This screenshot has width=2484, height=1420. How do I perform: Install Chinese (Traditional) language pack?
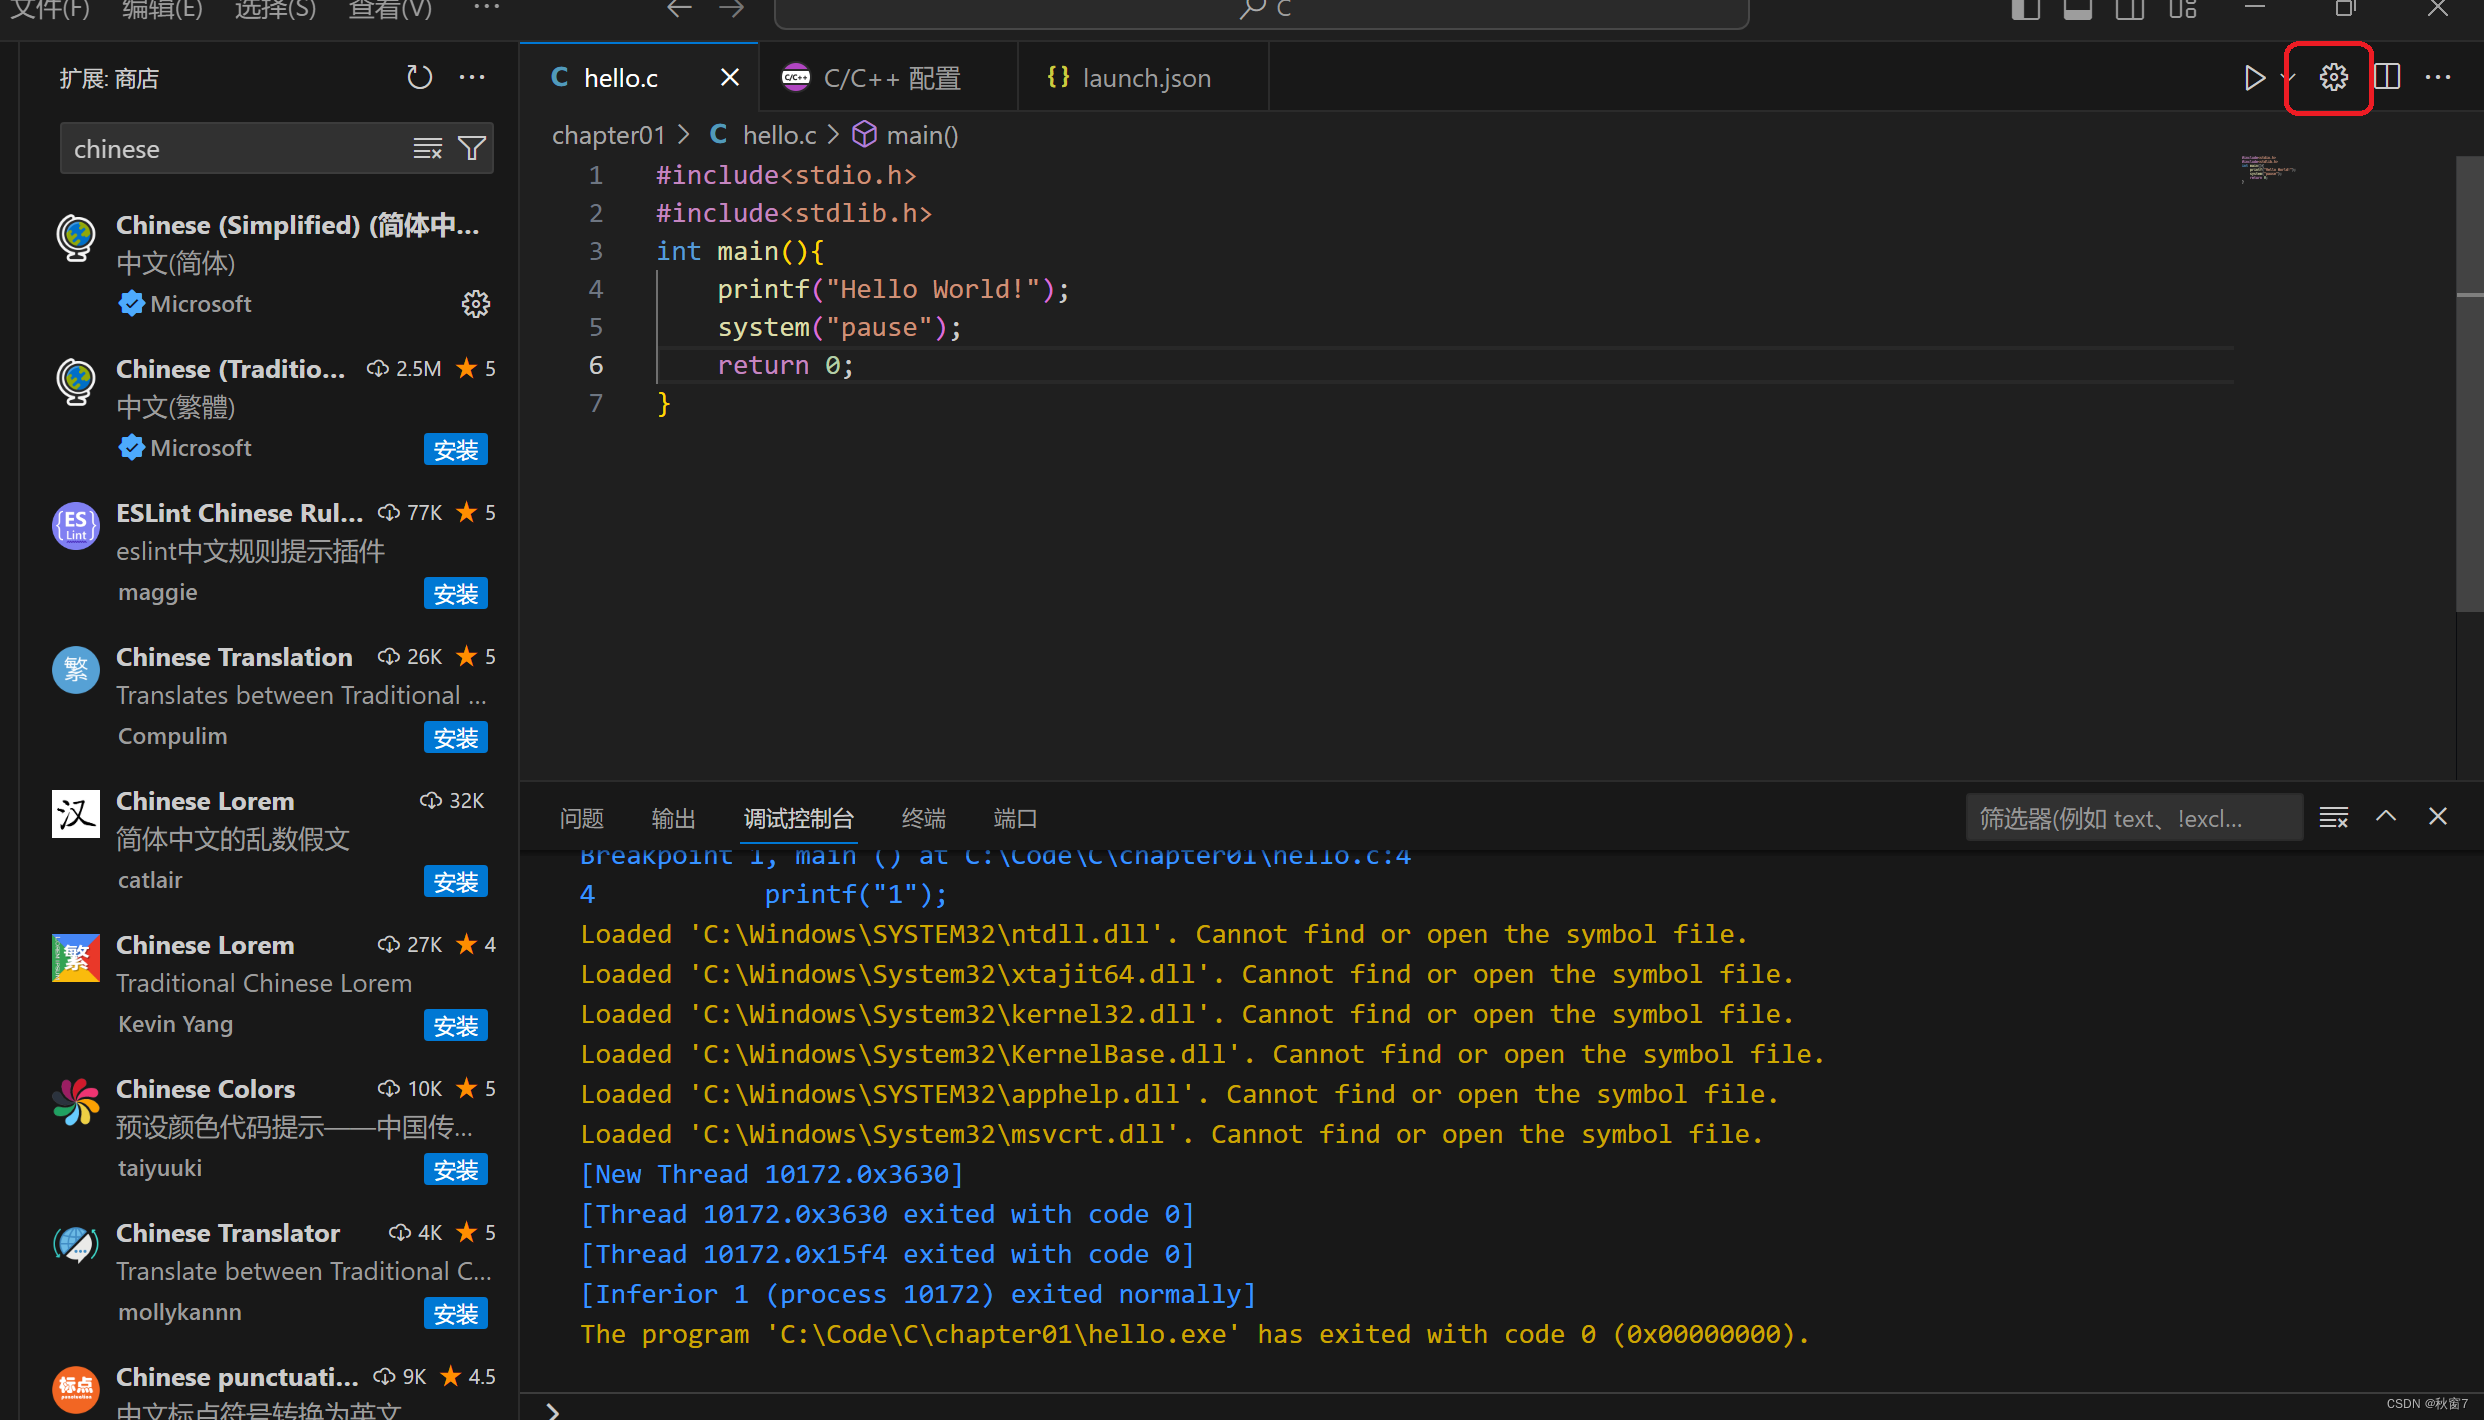tap(456, 450)
